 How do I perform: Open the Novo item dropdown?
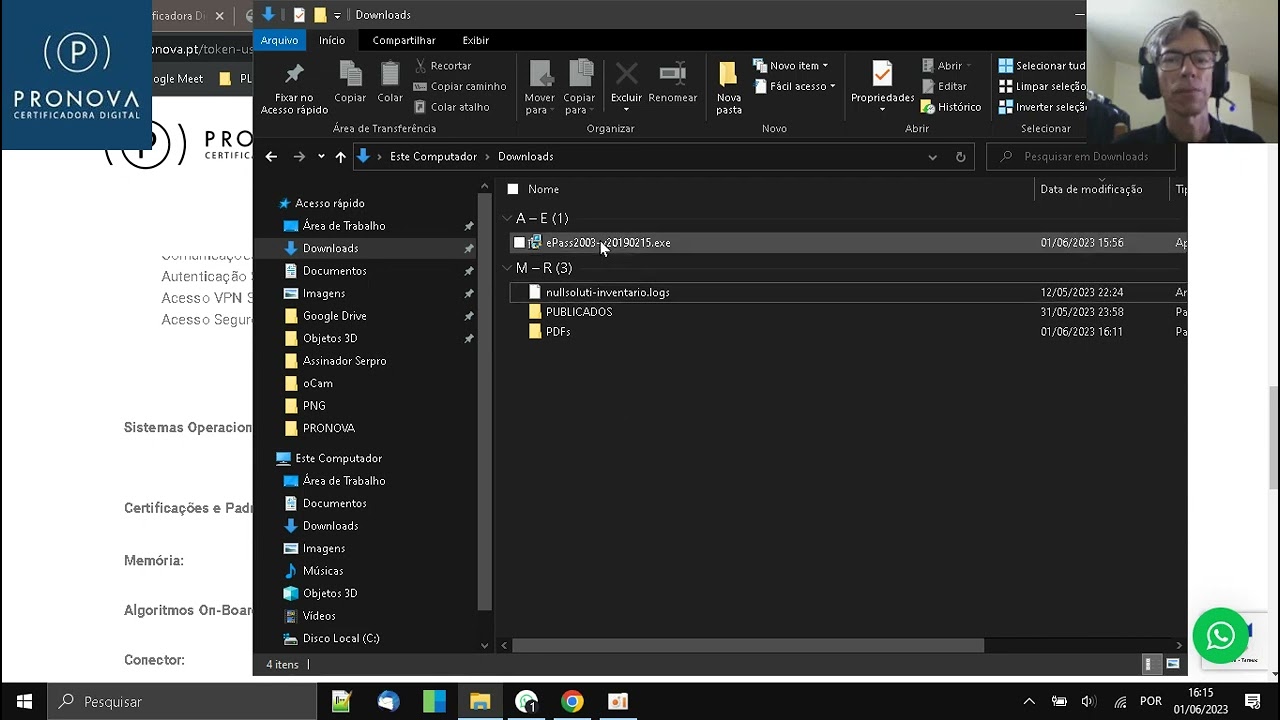[x=790, y=65]
